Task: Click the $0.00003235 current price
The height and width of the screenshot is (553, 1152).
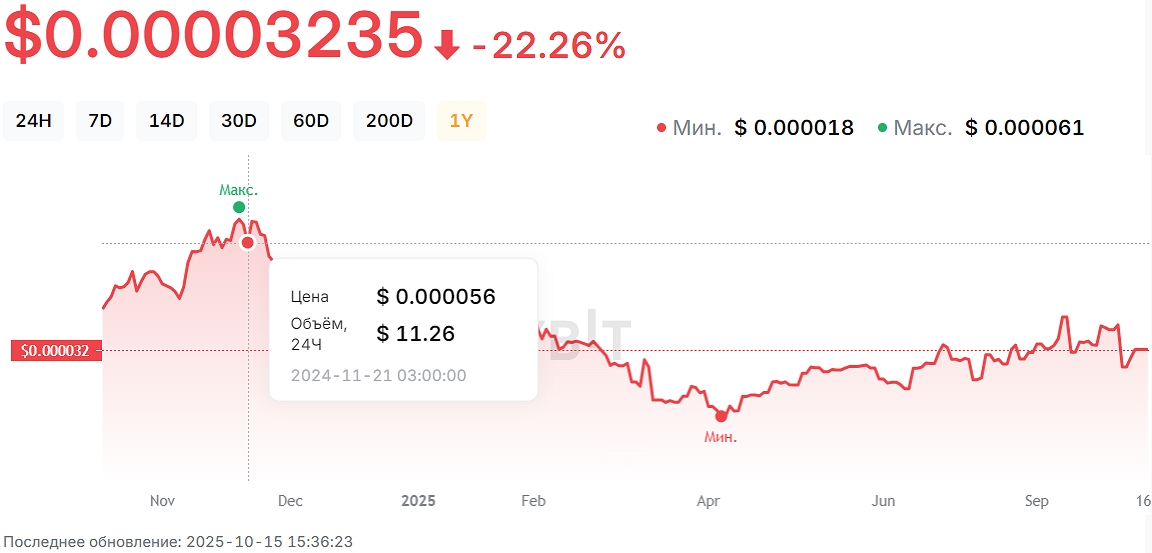Action: [x=215, y=35]
